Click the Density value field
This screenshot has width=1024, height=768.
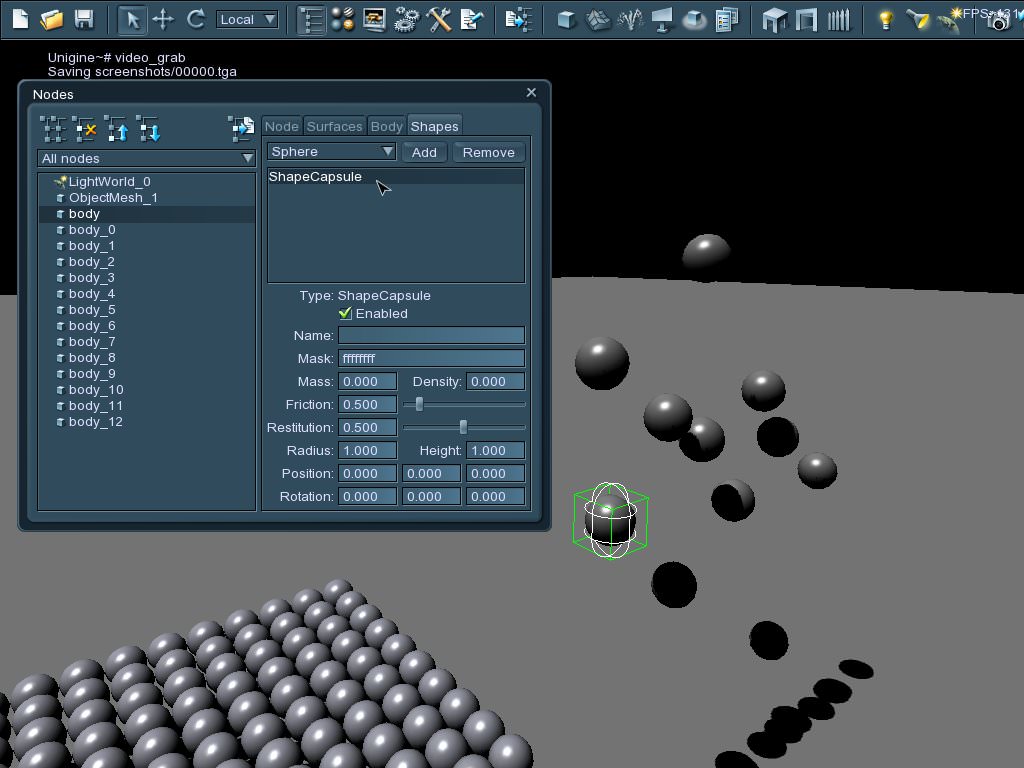(x=495, y=381)
